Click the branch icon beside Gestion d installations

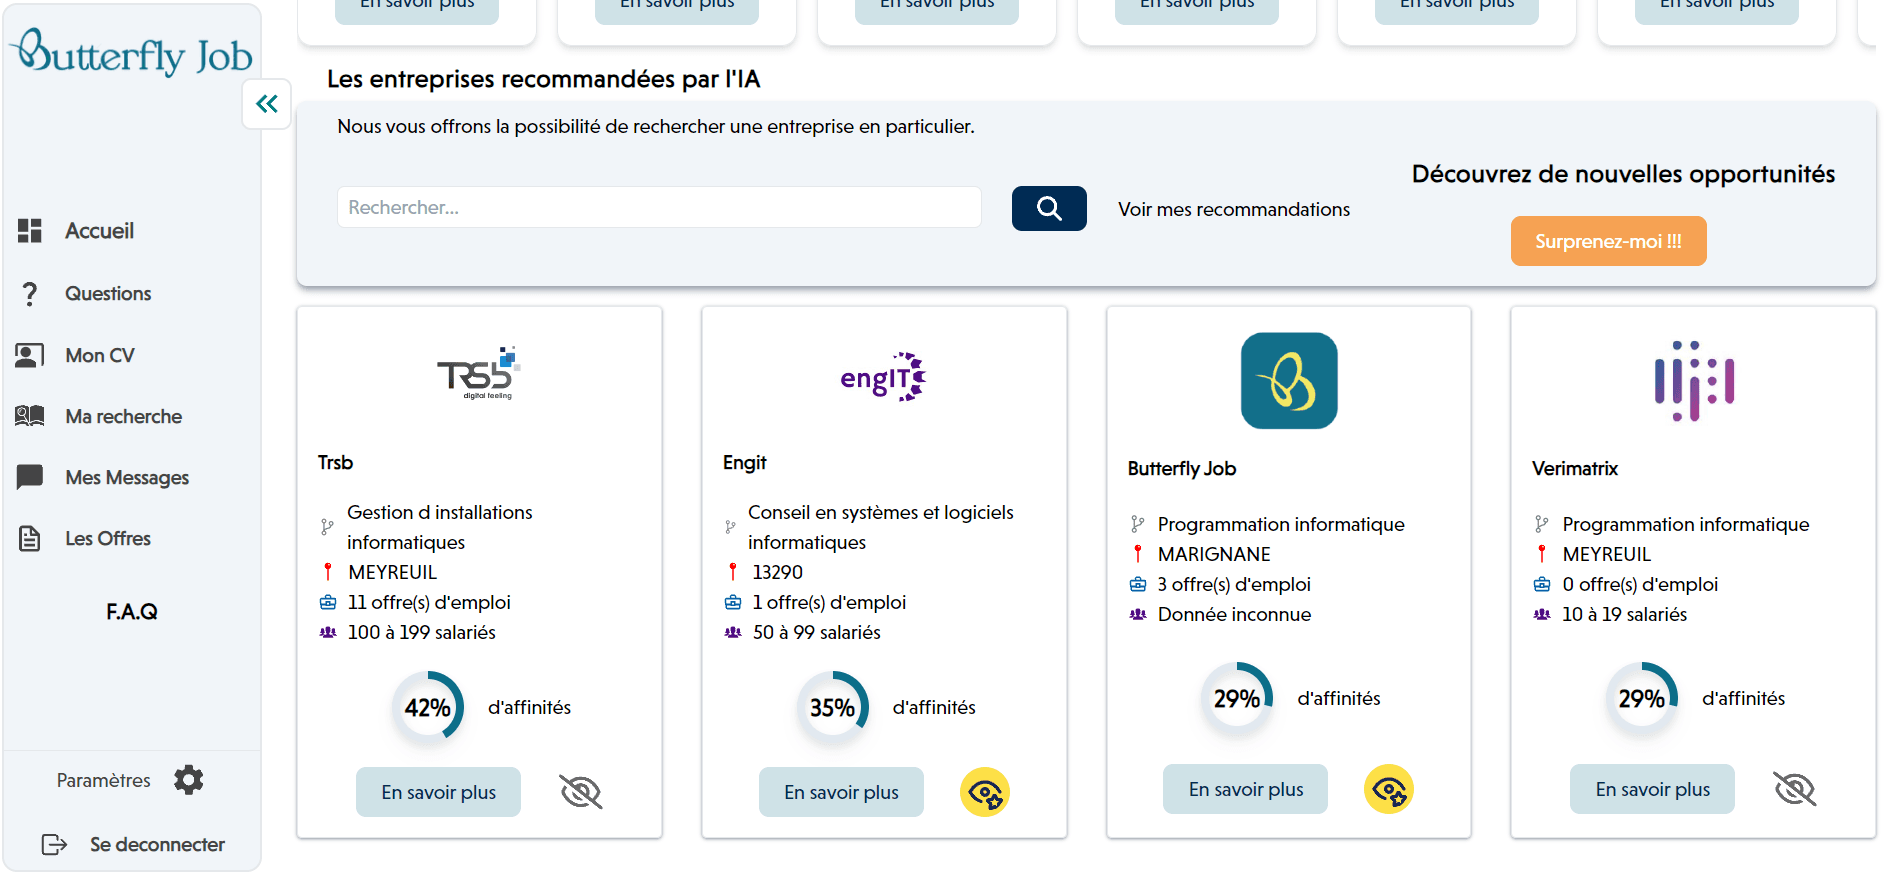click(327, 527)
